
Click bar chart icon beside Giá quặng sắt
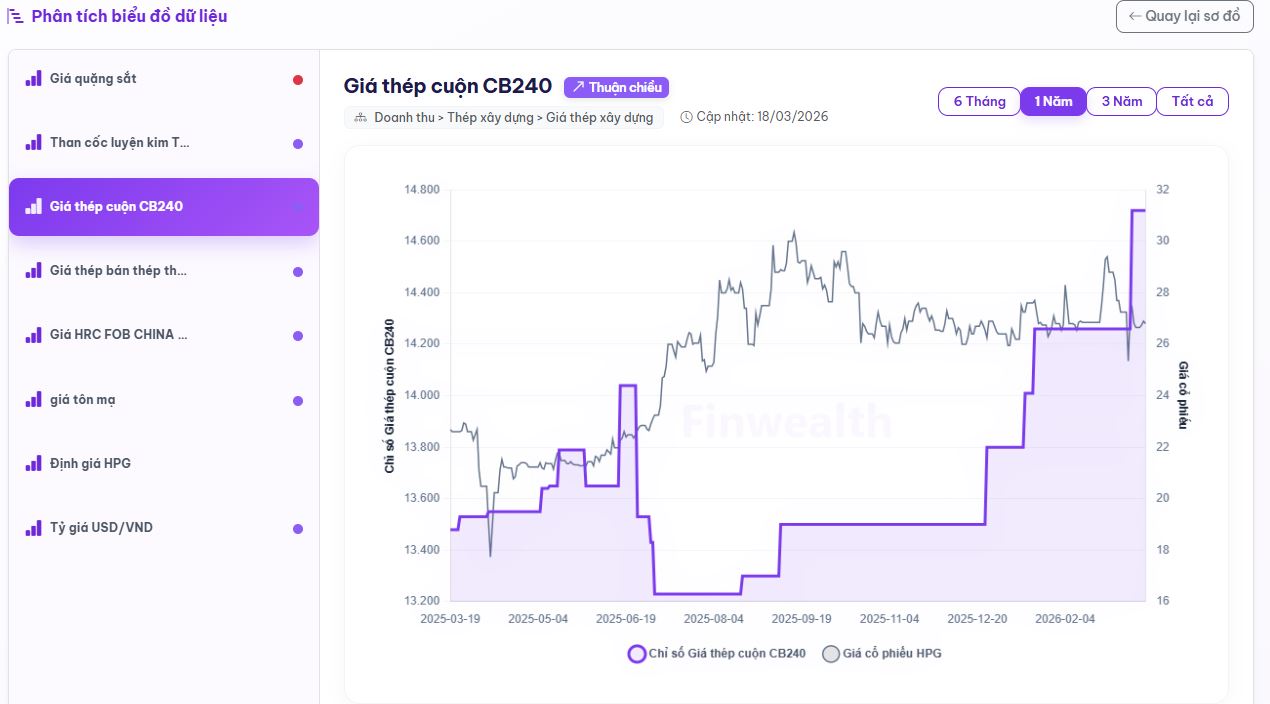click(33, 78)
